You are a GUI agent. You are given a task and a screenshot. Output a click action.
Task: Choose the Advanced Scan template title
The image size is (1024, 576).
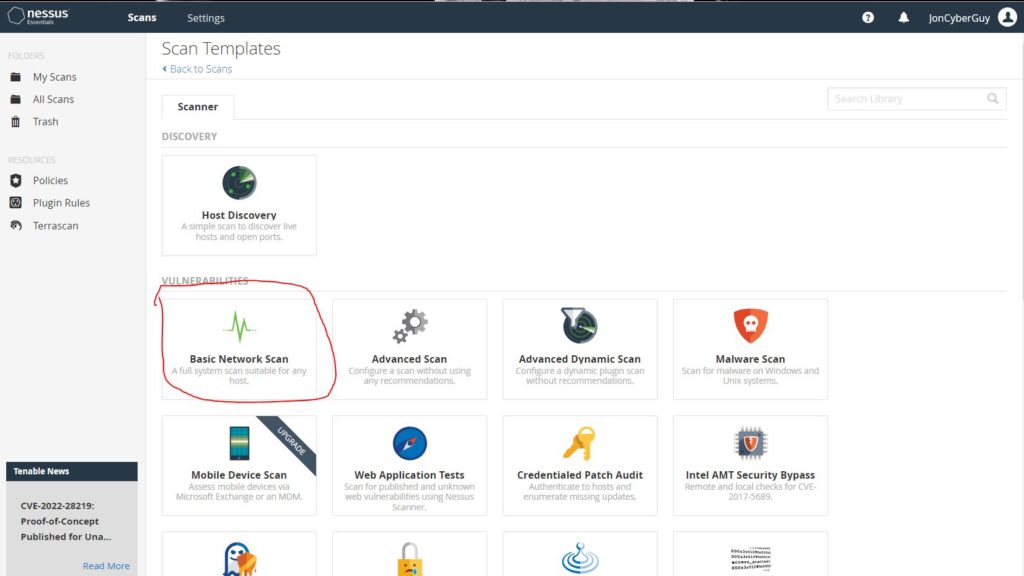[x=409, y=359]
